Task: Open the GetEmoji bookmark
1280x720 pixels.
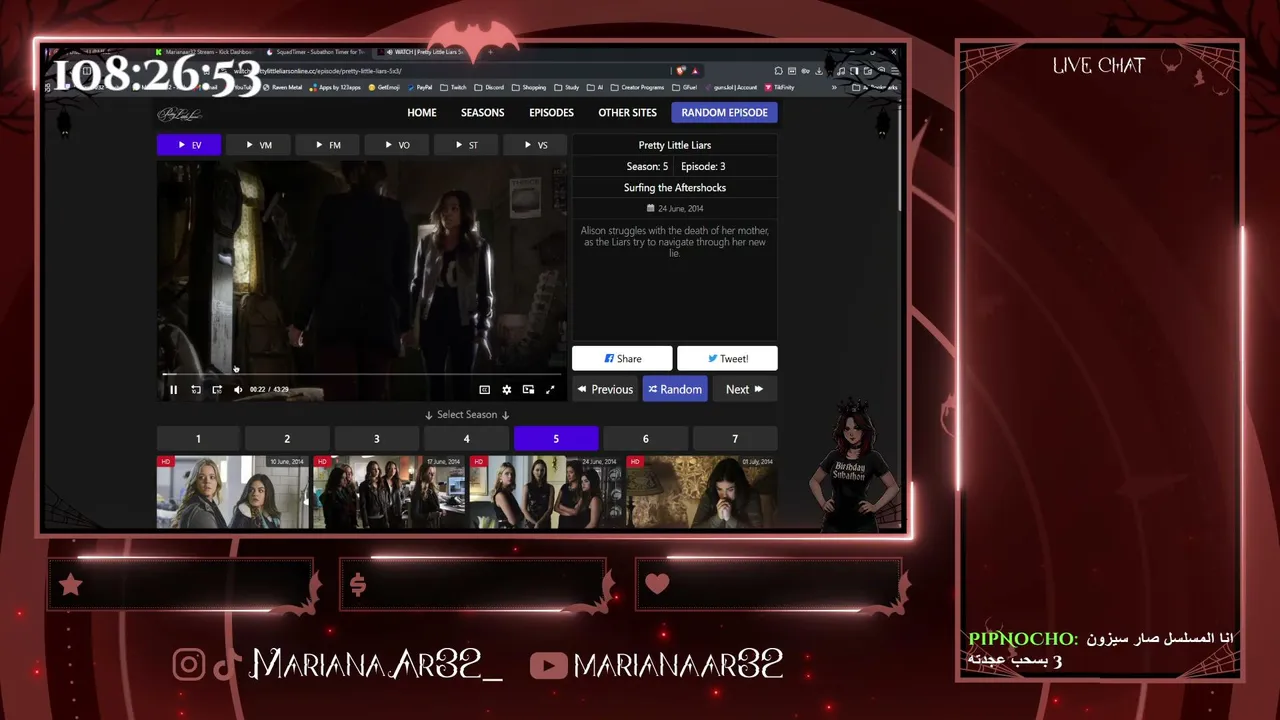Action: click(384, 88)
